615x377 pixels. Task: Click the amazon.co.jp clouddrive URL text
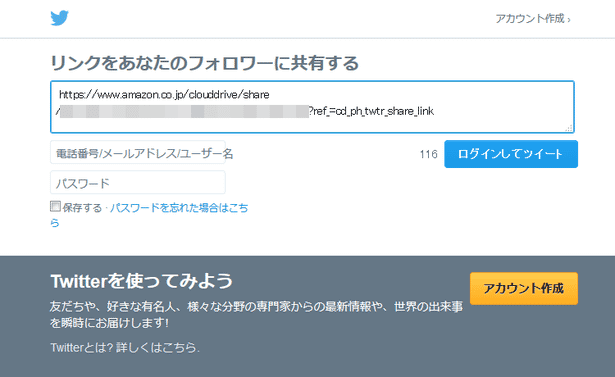pyautogui.click(x=246, y=103)
